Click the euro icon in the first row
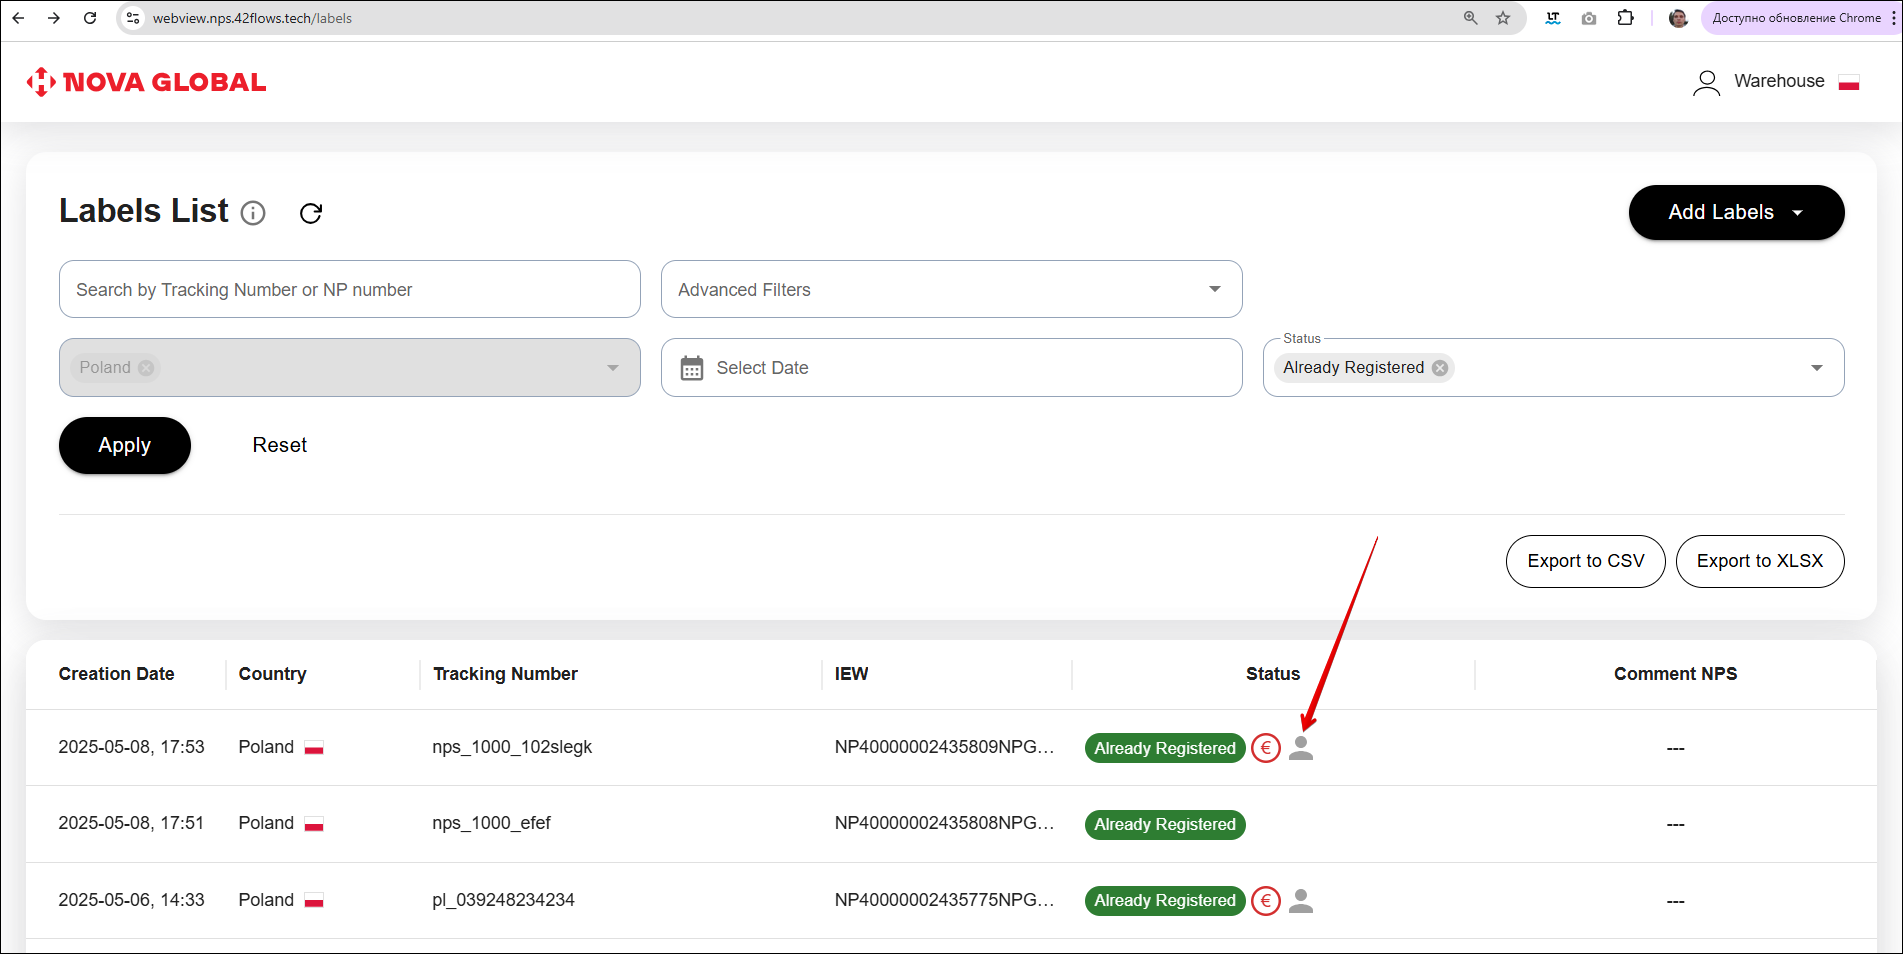The height and width of the screenshot is (954, 1903). [1266, 748]
